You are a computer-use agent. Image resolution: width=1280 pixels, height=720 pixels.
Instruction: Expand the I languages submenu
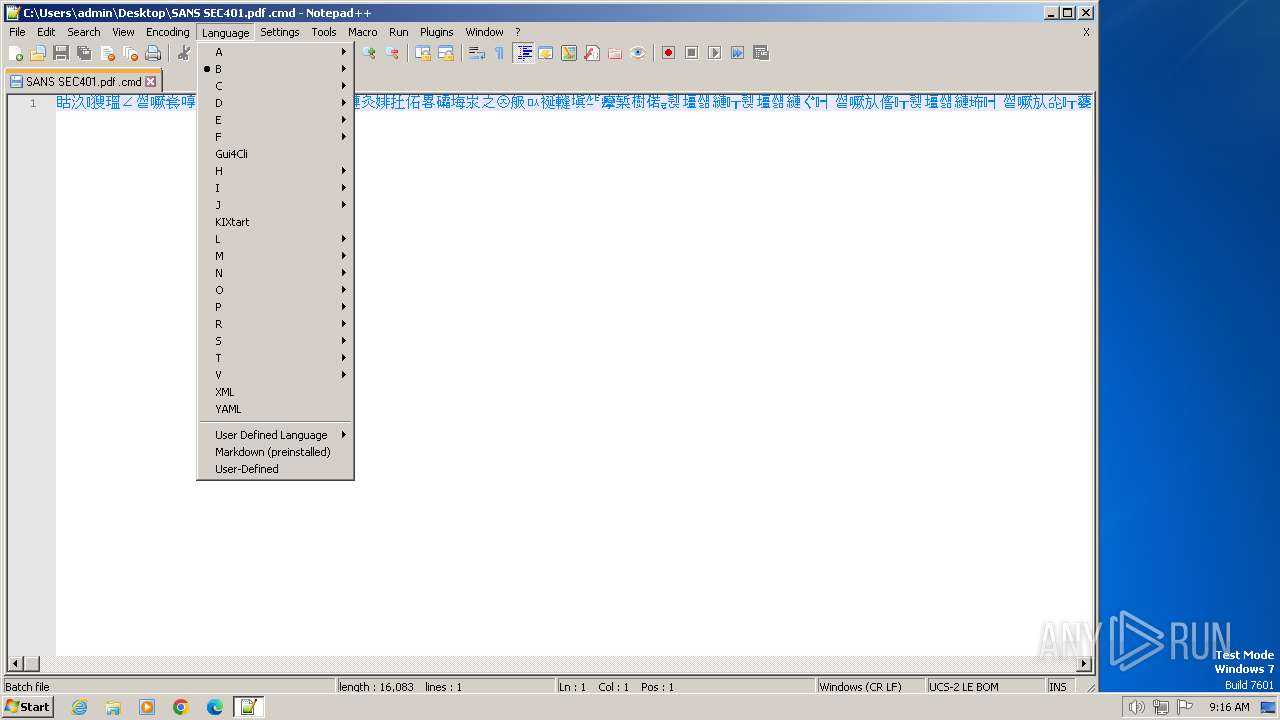click(276, 188)
